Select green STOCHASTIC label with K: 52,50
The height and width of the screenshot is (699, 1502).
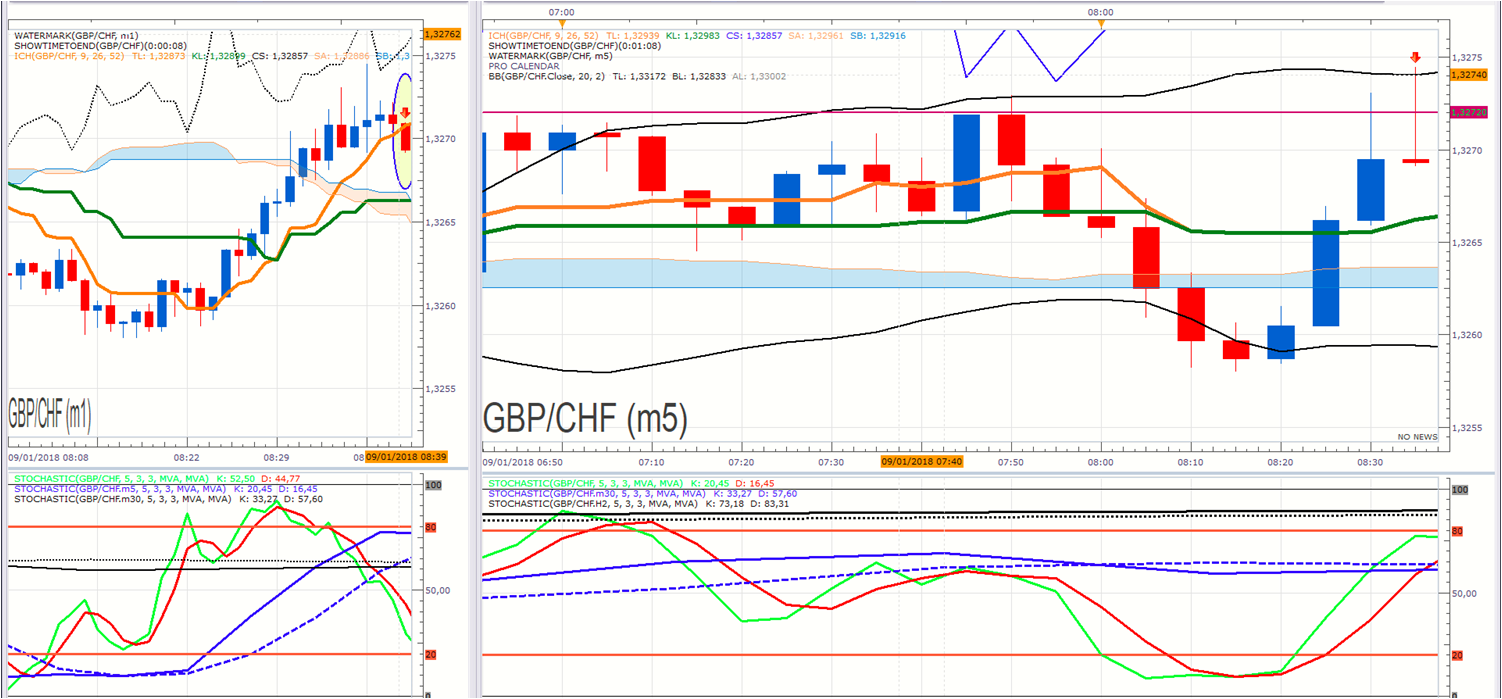pyautogui.click(x=157, y=479)
